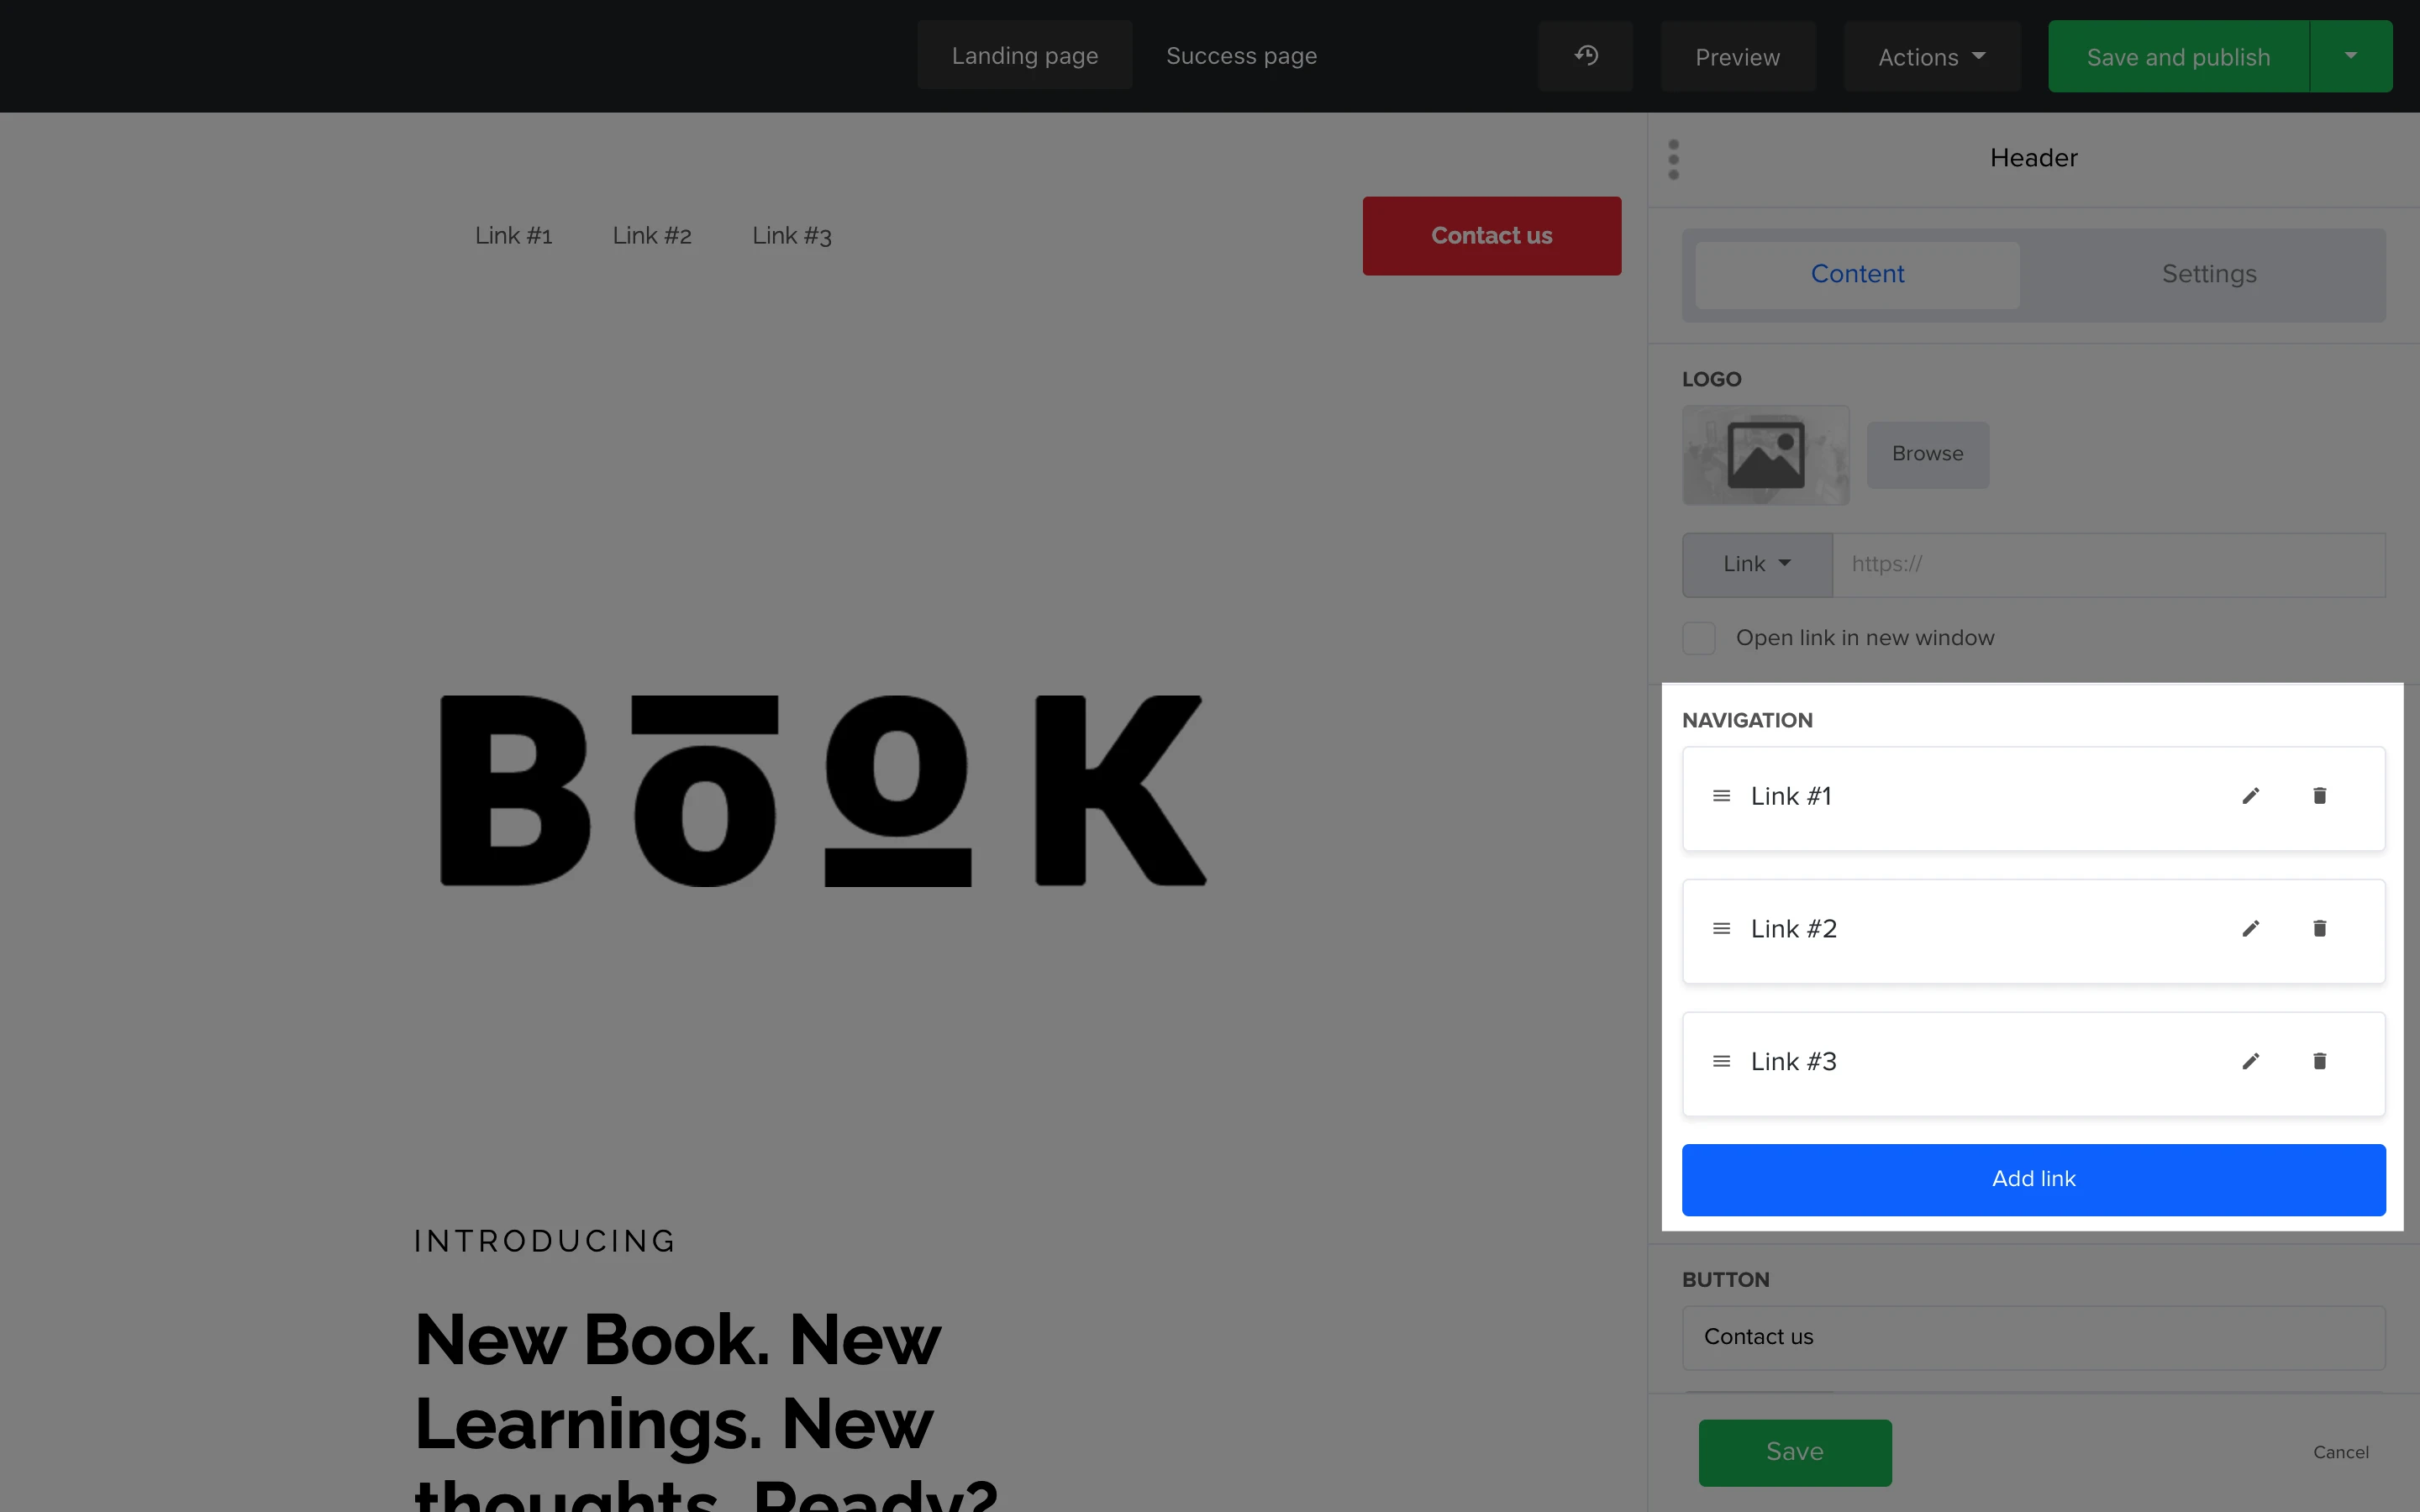Open the logo Link type dropdown
Viewport: 2420px width, 1512px height.
click(1756, 564)
